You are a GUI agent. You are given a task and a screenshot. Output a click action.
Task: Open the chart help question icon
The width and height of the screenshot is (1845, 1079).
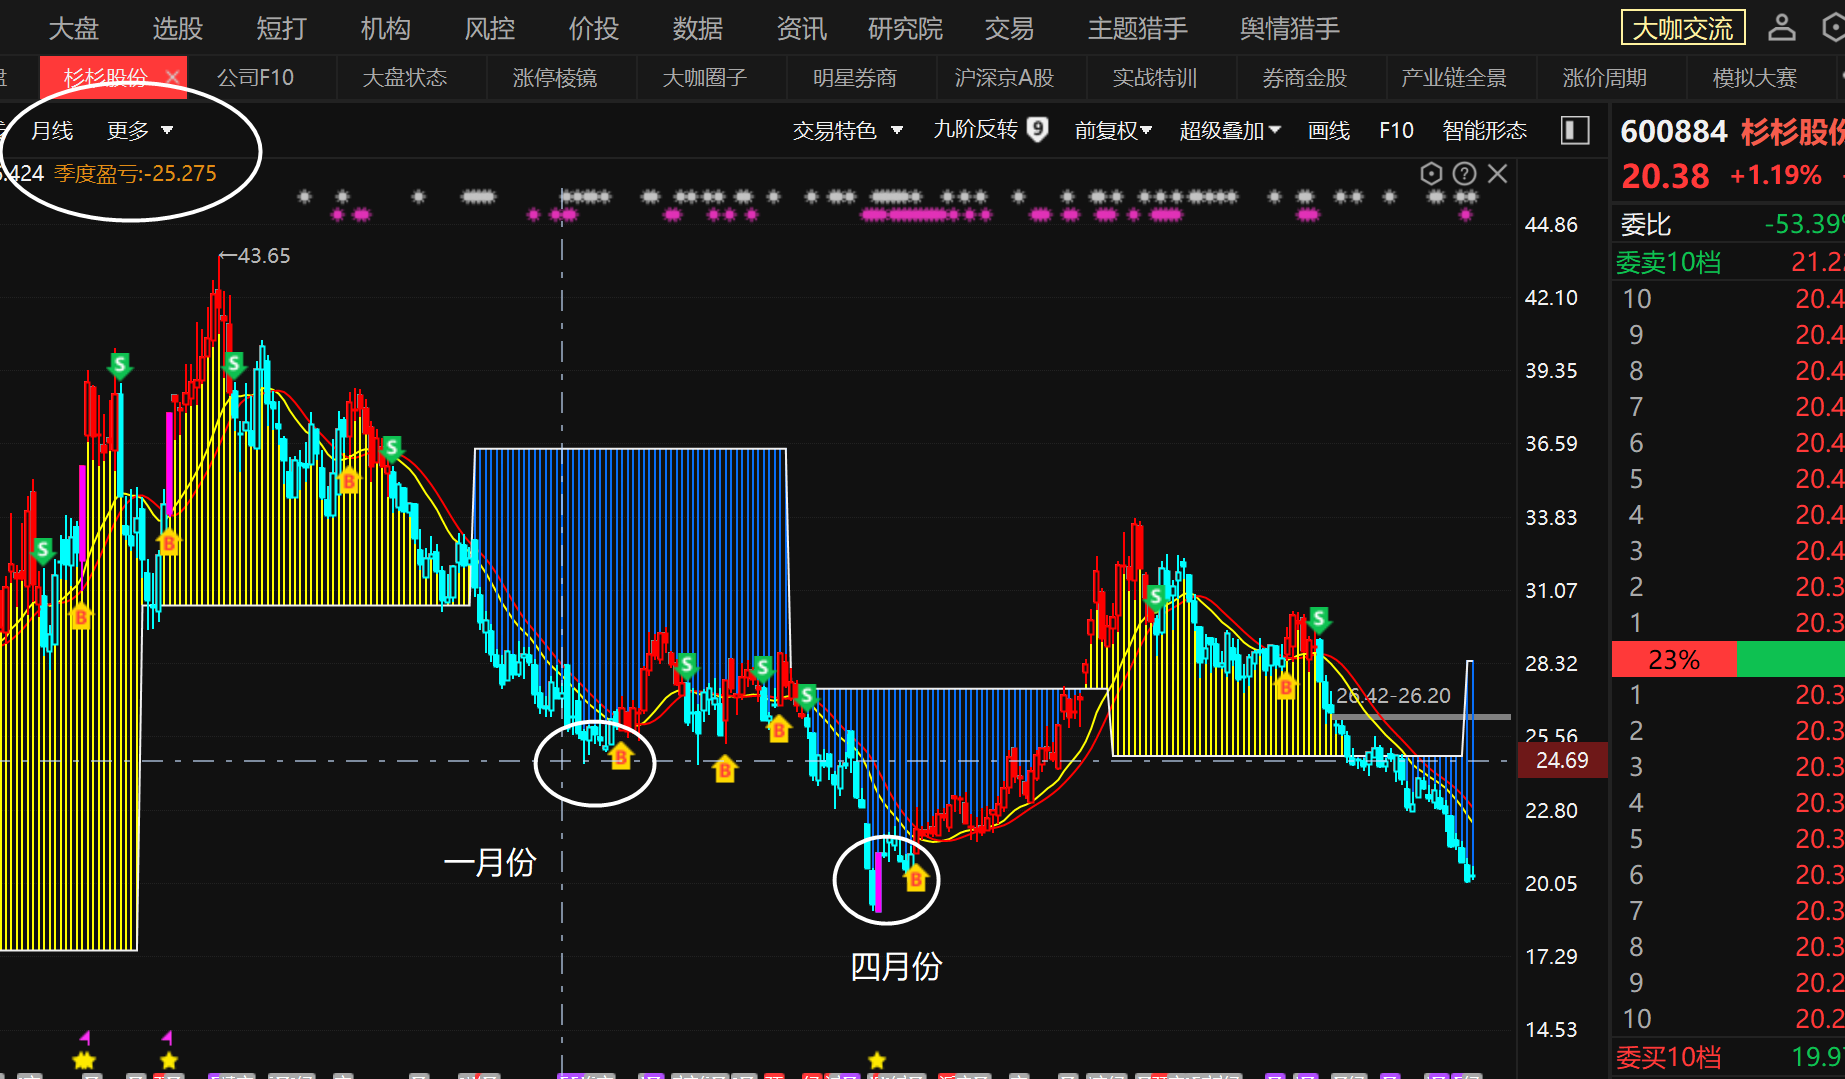(x=1464, y=174)
